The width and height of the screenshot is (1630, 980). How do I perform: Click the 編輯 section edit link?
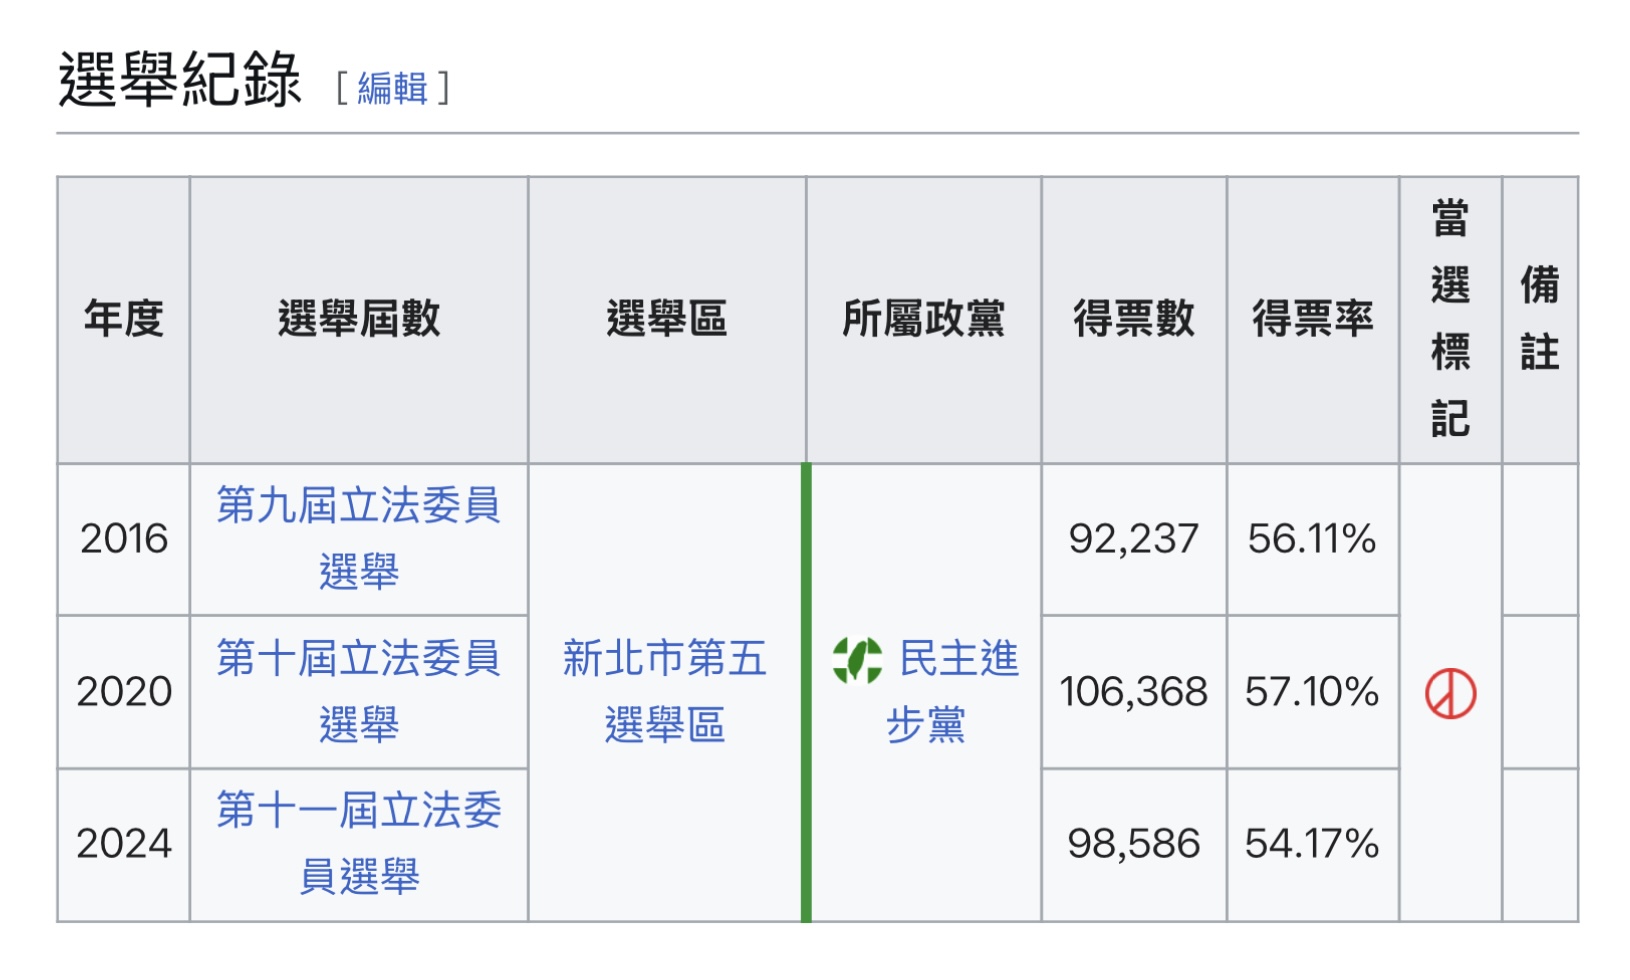[x=392, y=88]
